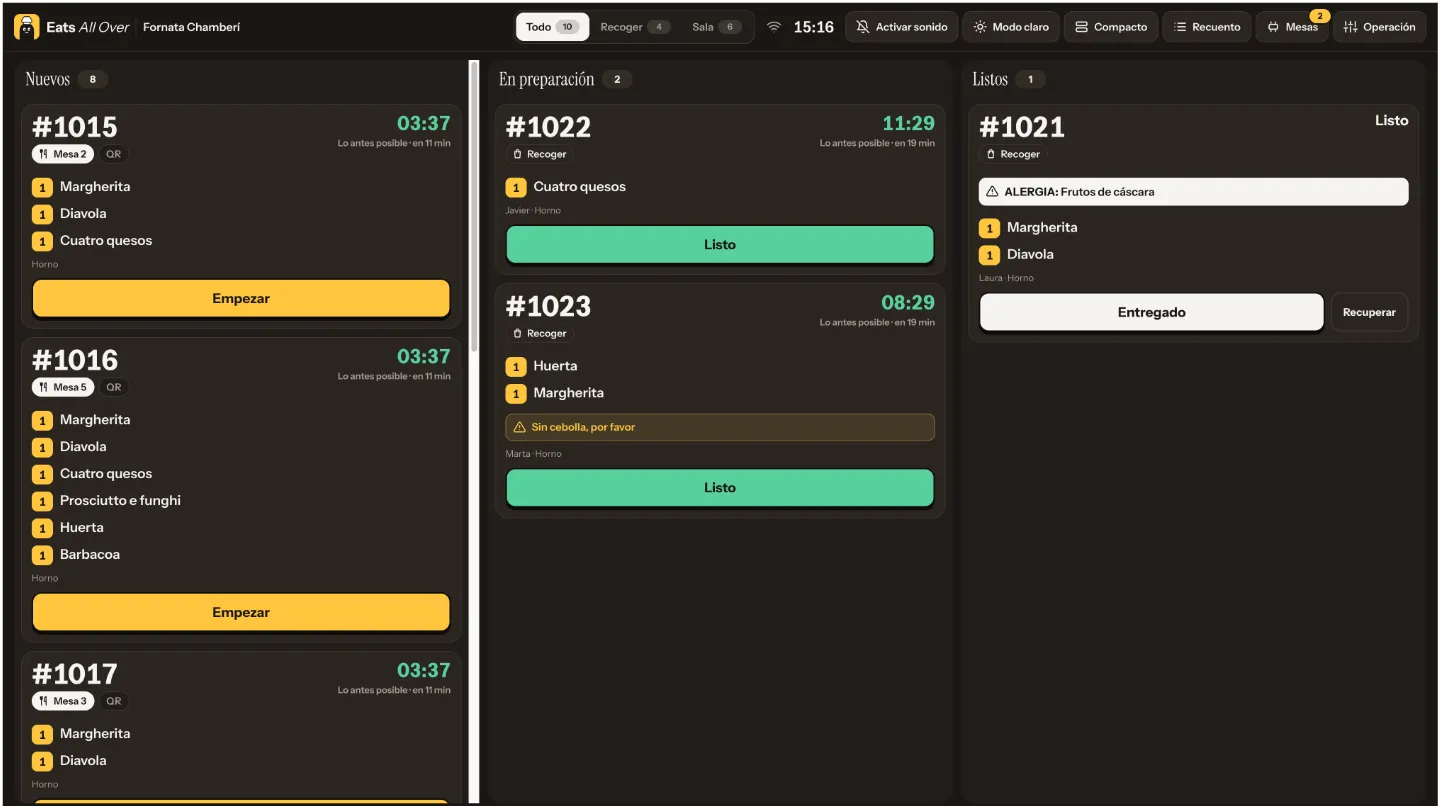
Task: Click the QR badge on order #1017
Action: [x=114, y=701]
